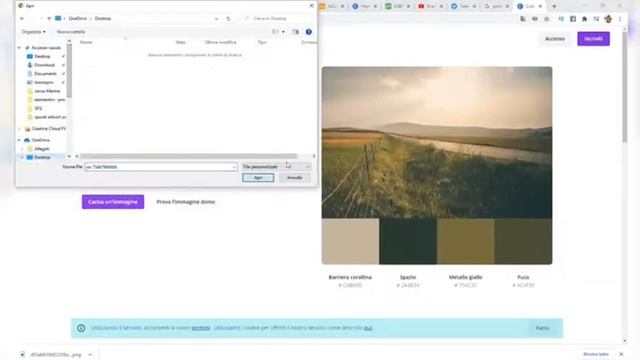
Task: Open the address path dropdown arrow
Action: click(216, 19)
